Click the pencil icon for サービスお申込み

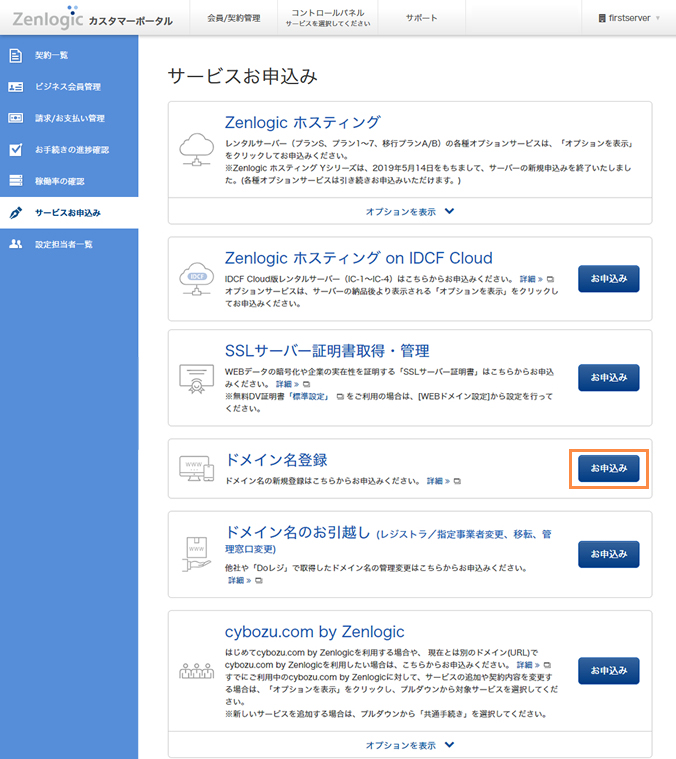[x=15, y=213]
